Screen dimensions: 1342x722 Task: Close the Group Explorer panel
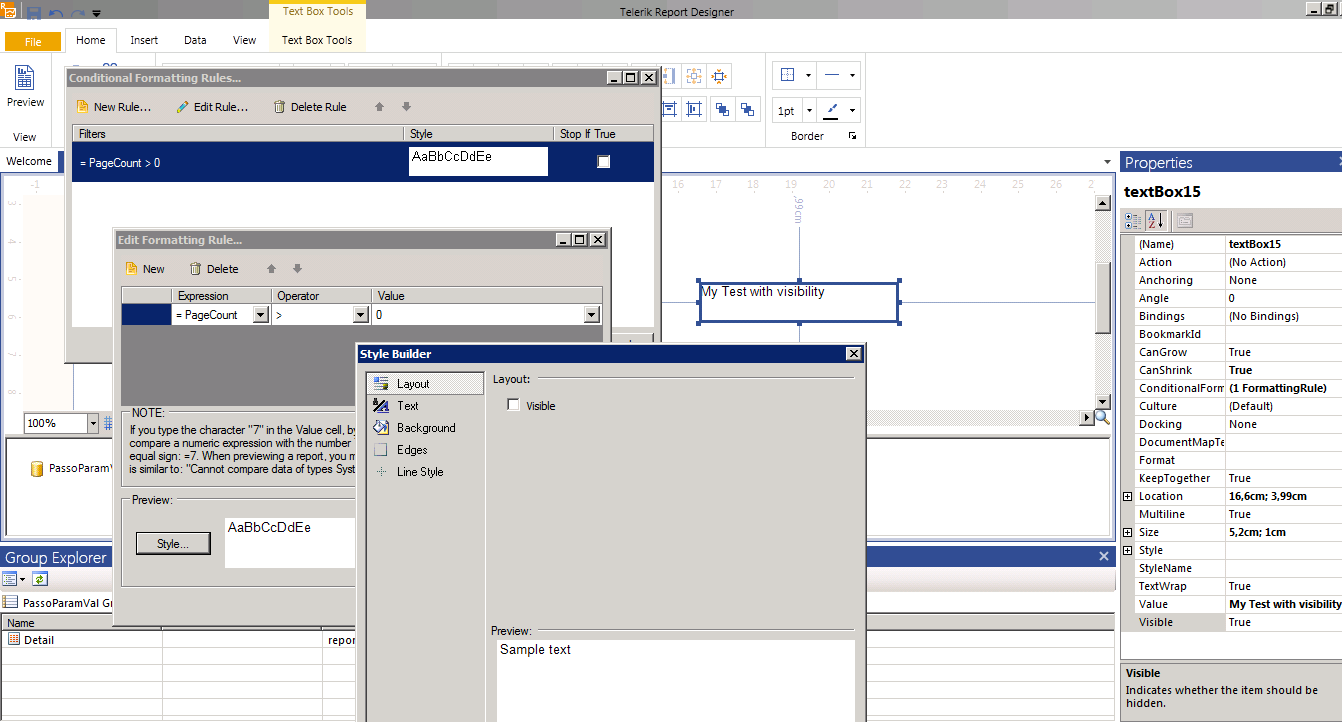(x=1104, y=556)
